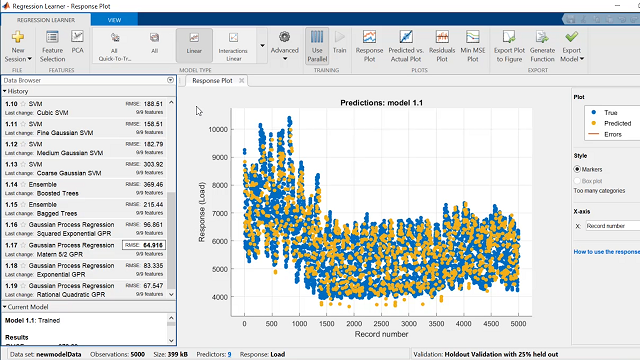Choose the Linear model type

point(194,45)
